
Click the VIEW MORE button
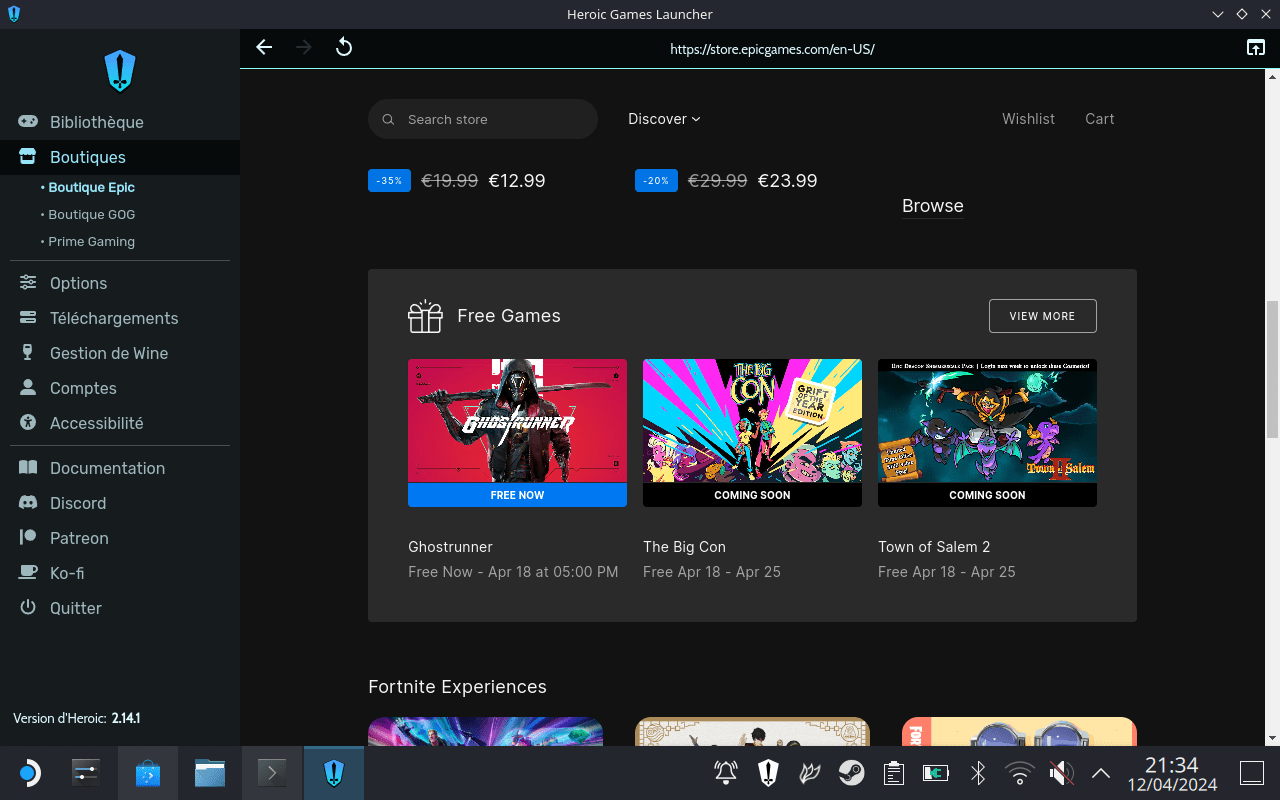click(1042, 316)
